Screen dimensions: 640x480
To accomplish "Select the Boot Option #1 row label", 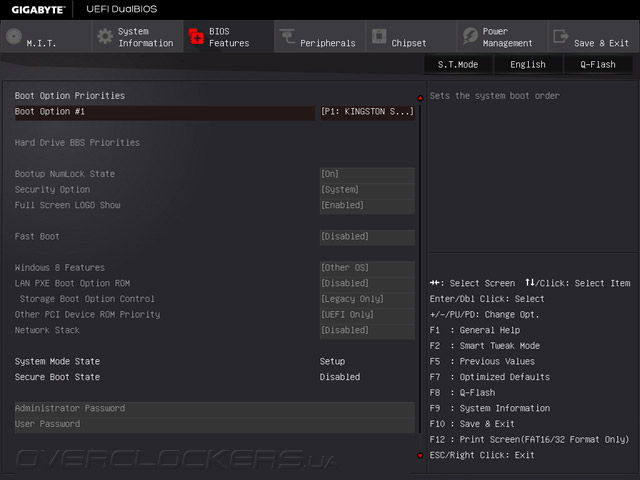I will (x=49, y=111).
